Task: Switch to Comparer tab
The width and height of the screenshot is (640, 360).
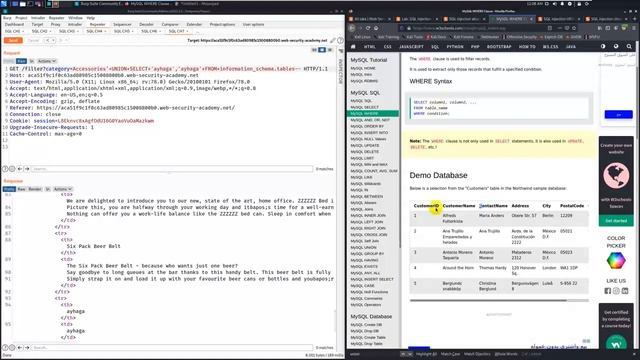Action: tap(170, 24)
